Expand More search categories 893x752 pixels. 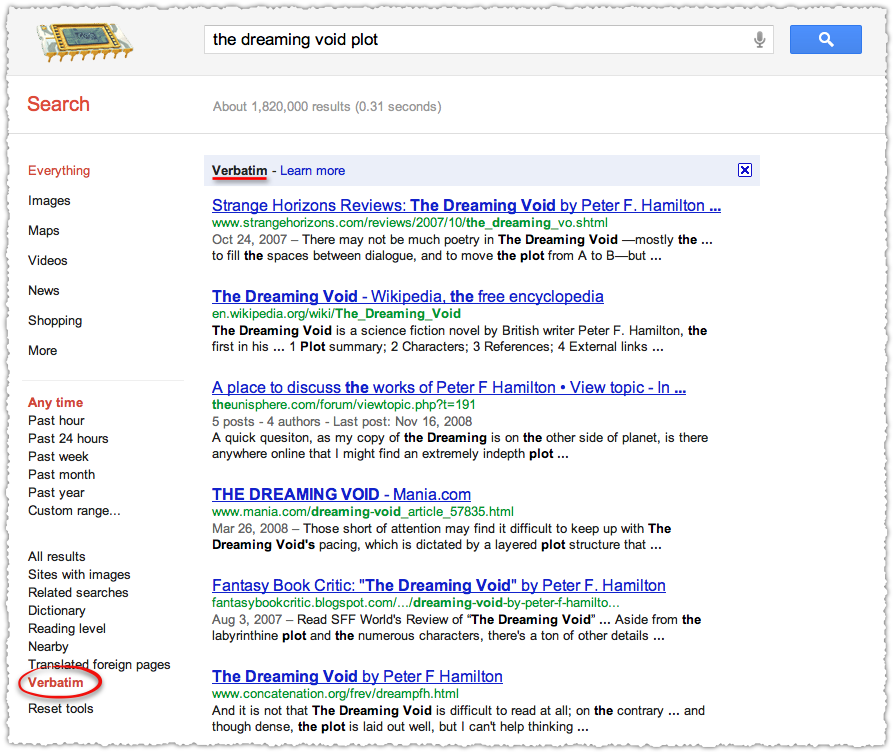(x=43, y=350)
